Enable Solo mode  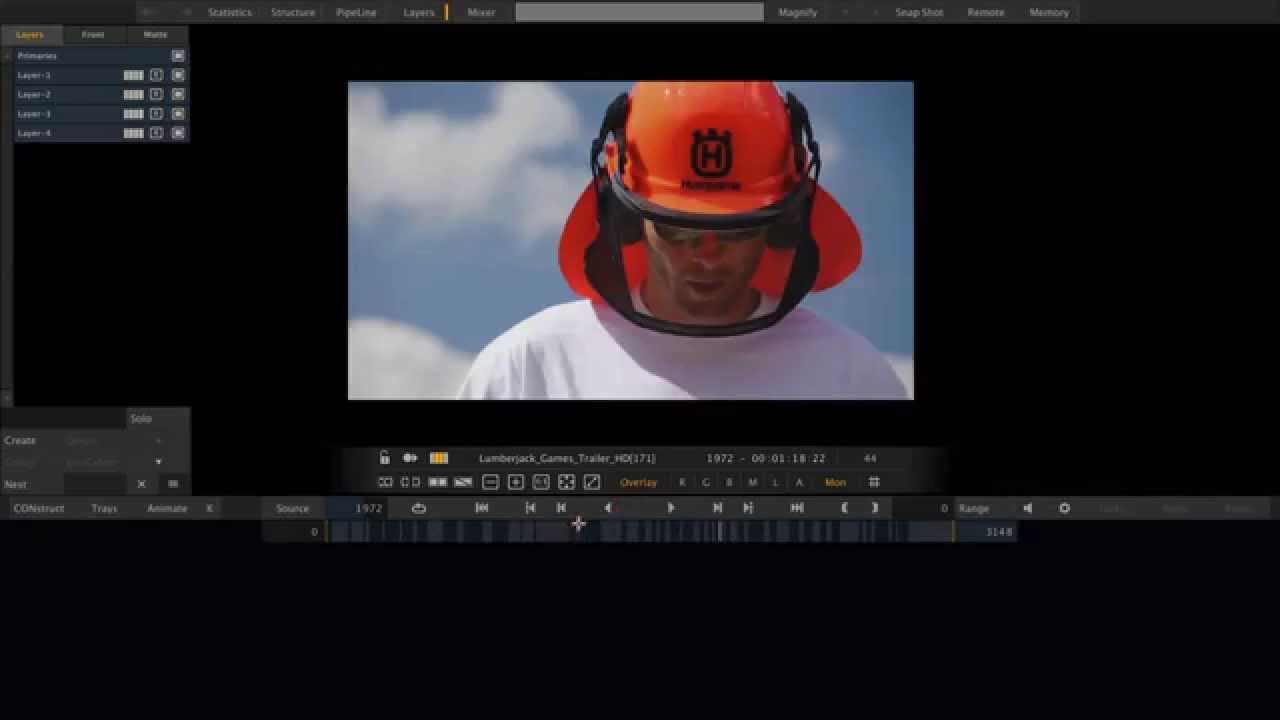tap(141, 418)
